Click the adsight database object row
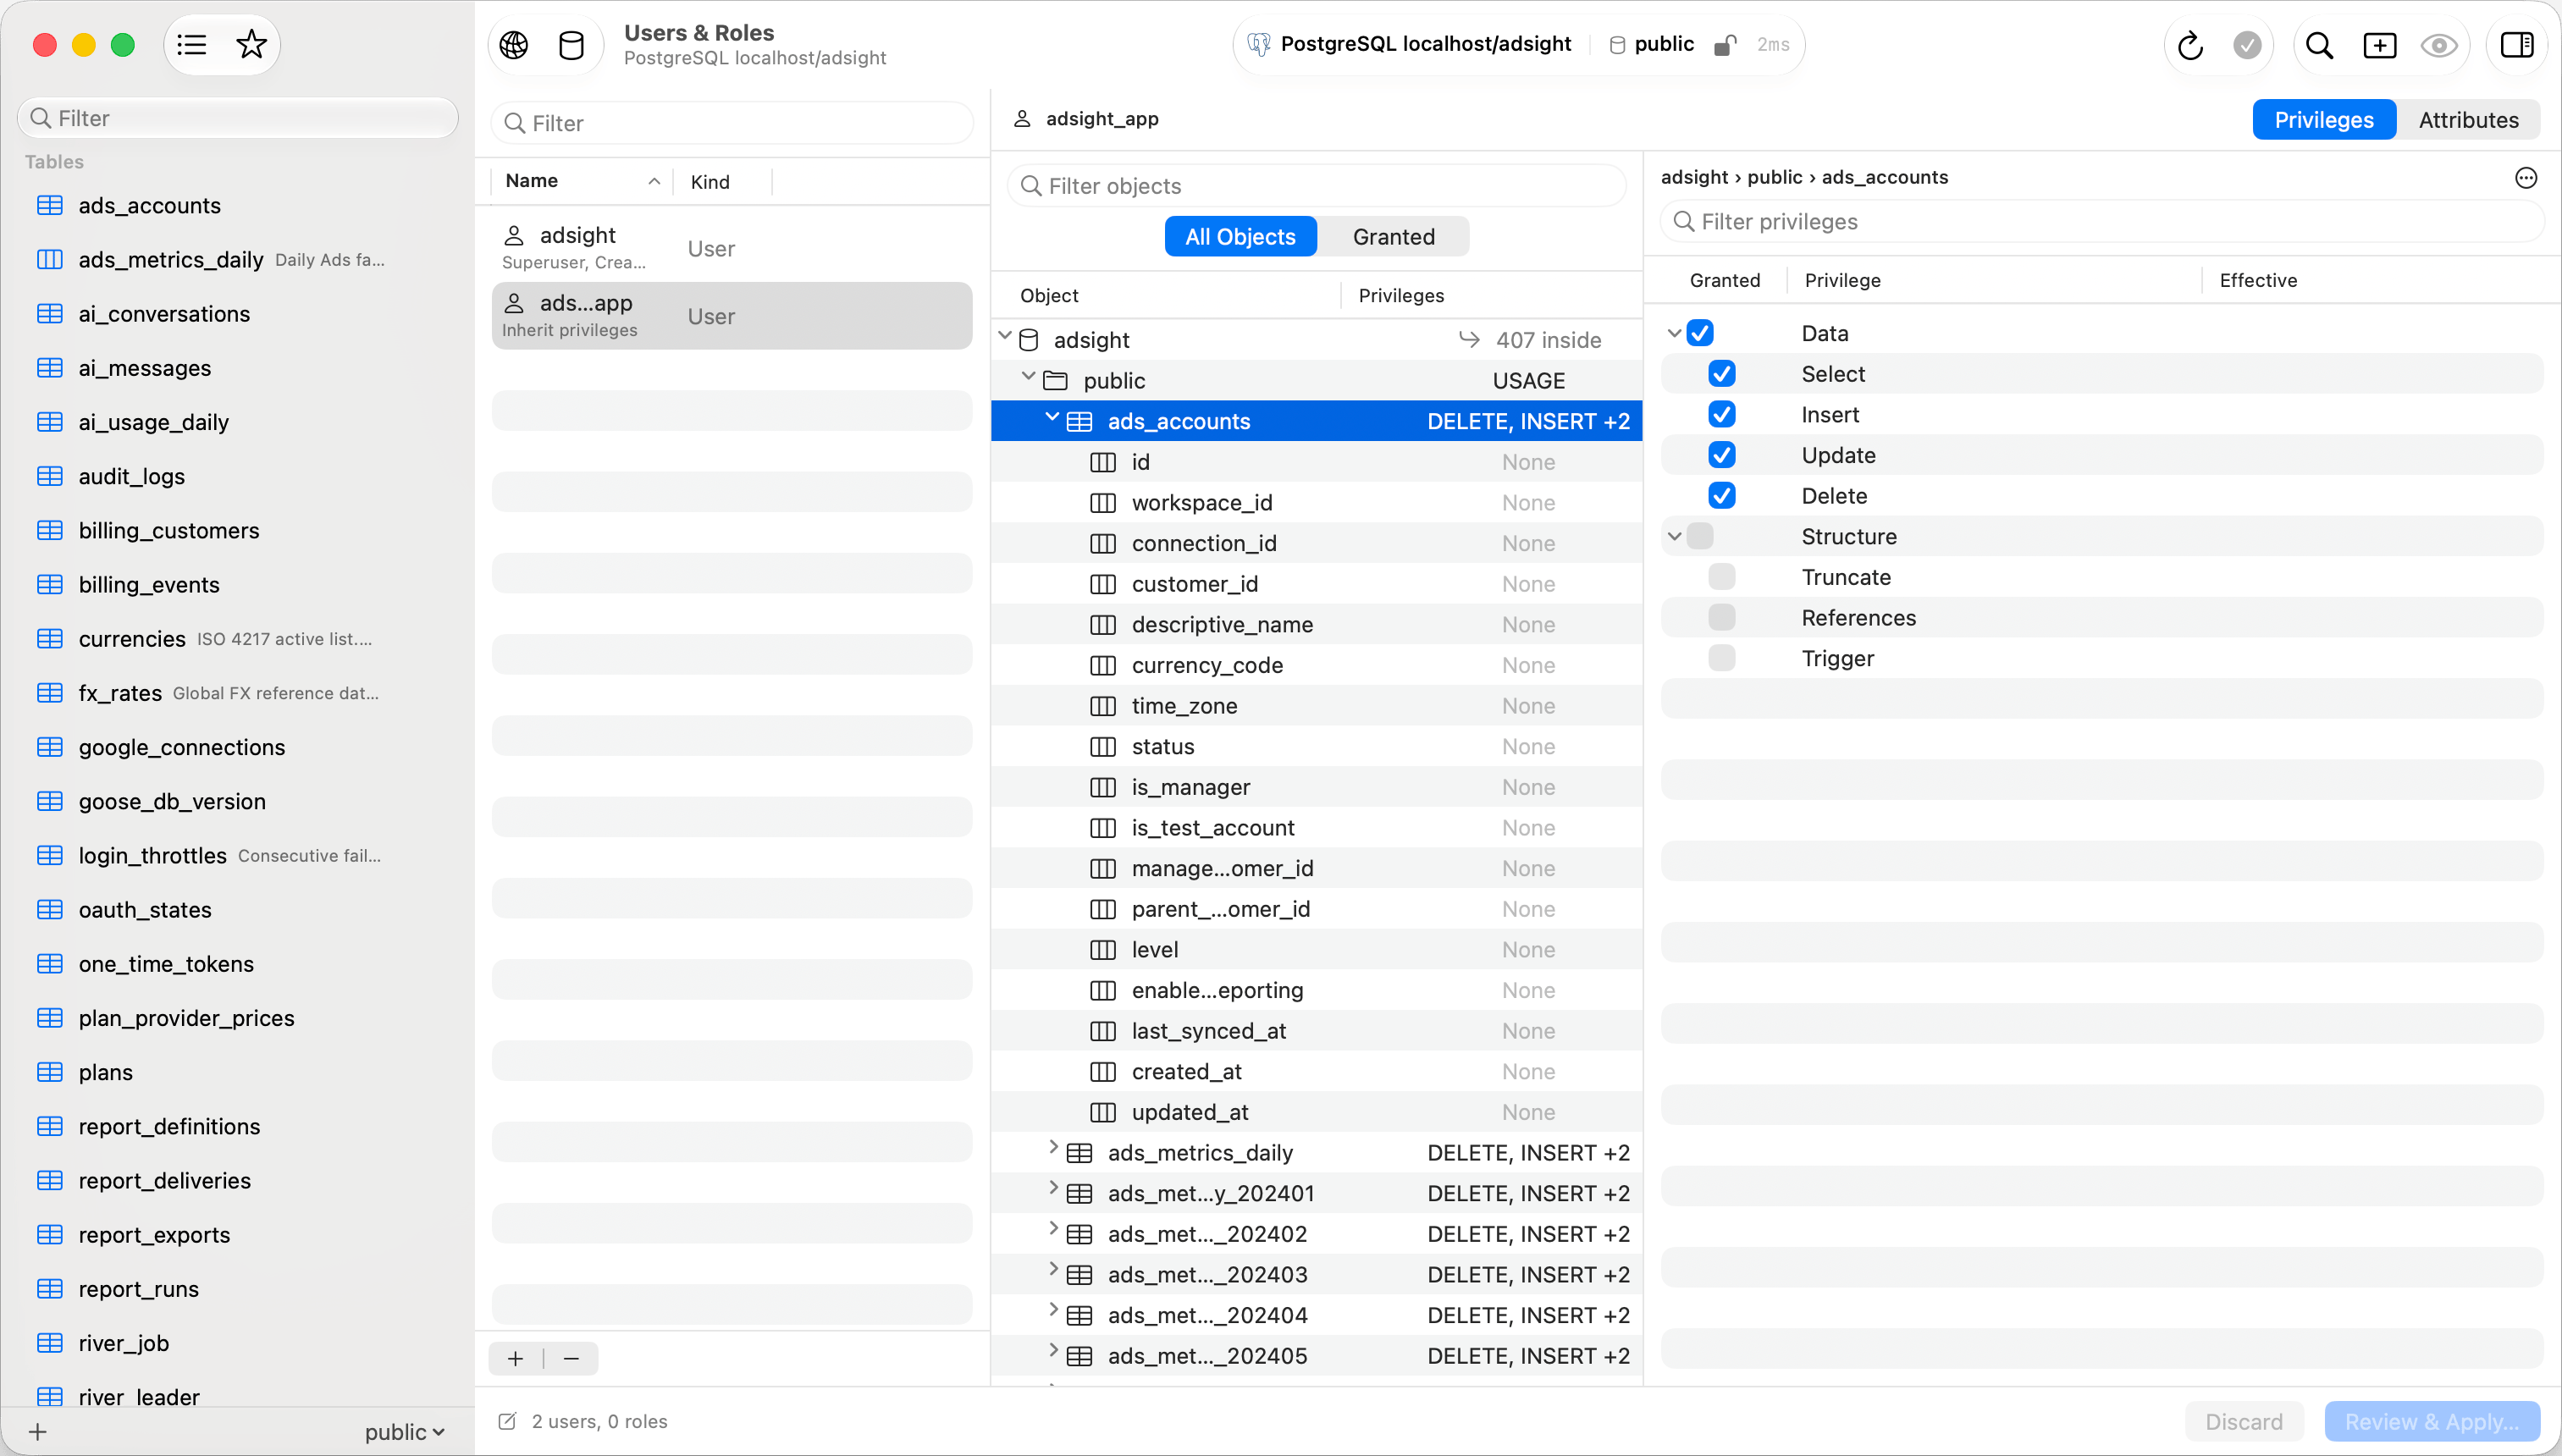This screenshot has height=1456, width=2562. (x=1316, y=340)
